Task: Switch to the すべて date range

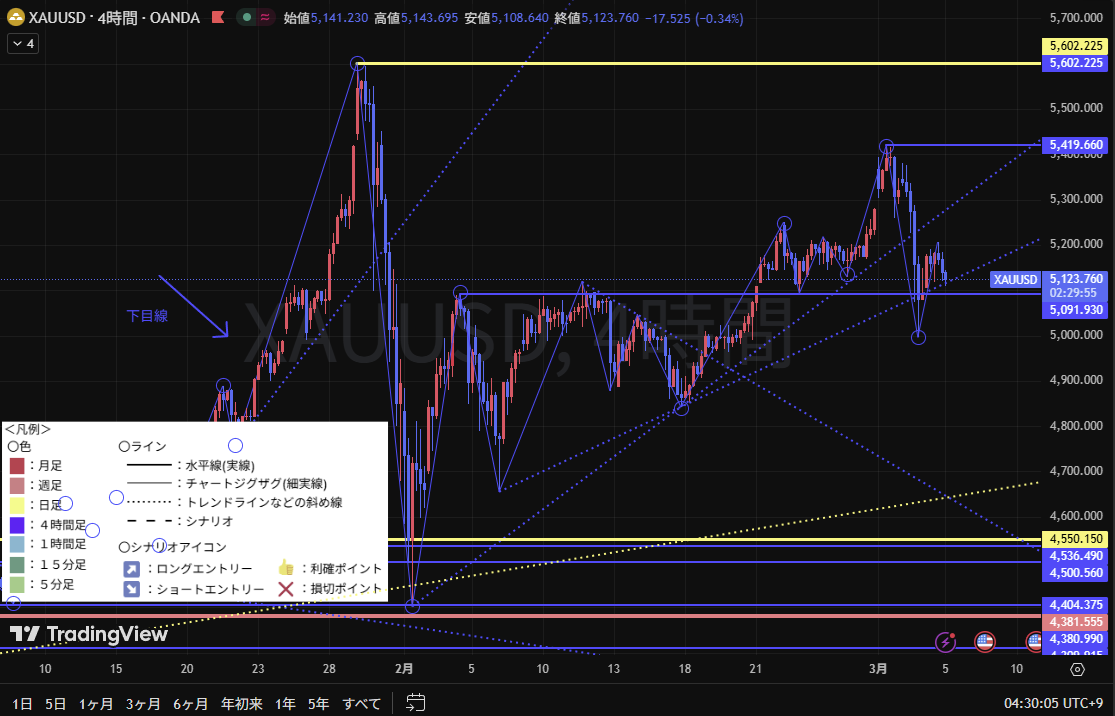Action: (362, 703)
